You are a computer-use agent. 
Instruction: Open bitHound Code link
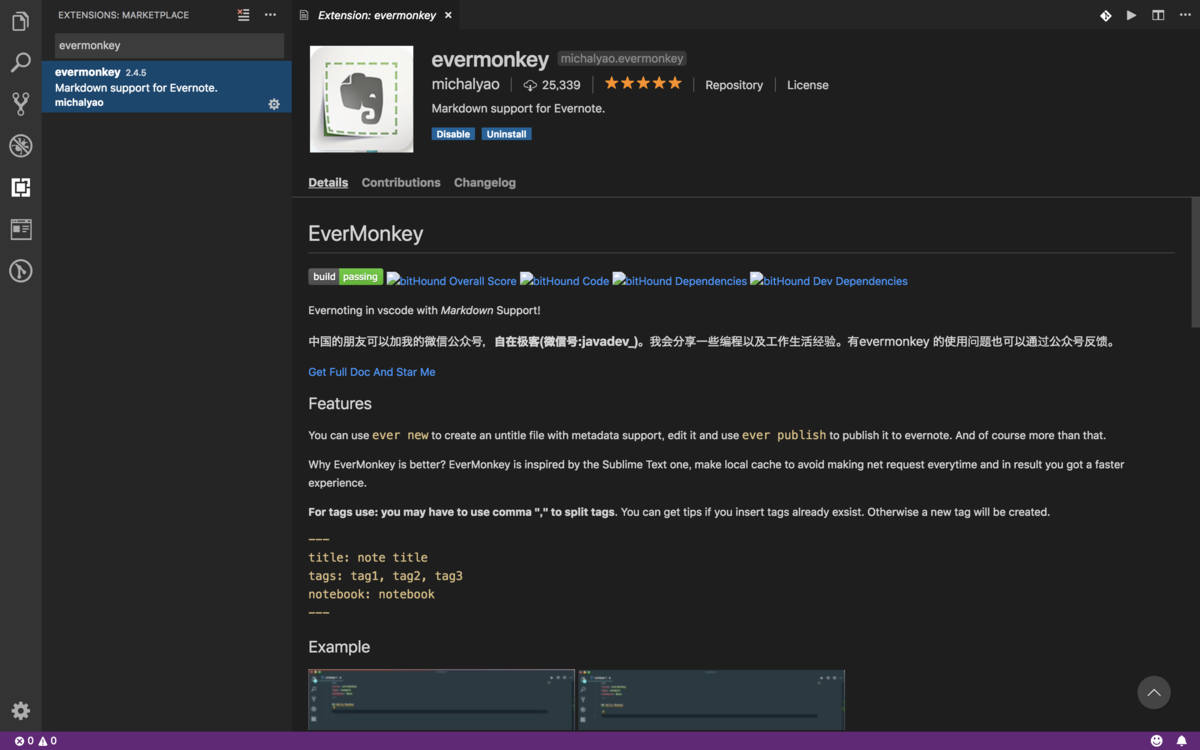(565, 281)
